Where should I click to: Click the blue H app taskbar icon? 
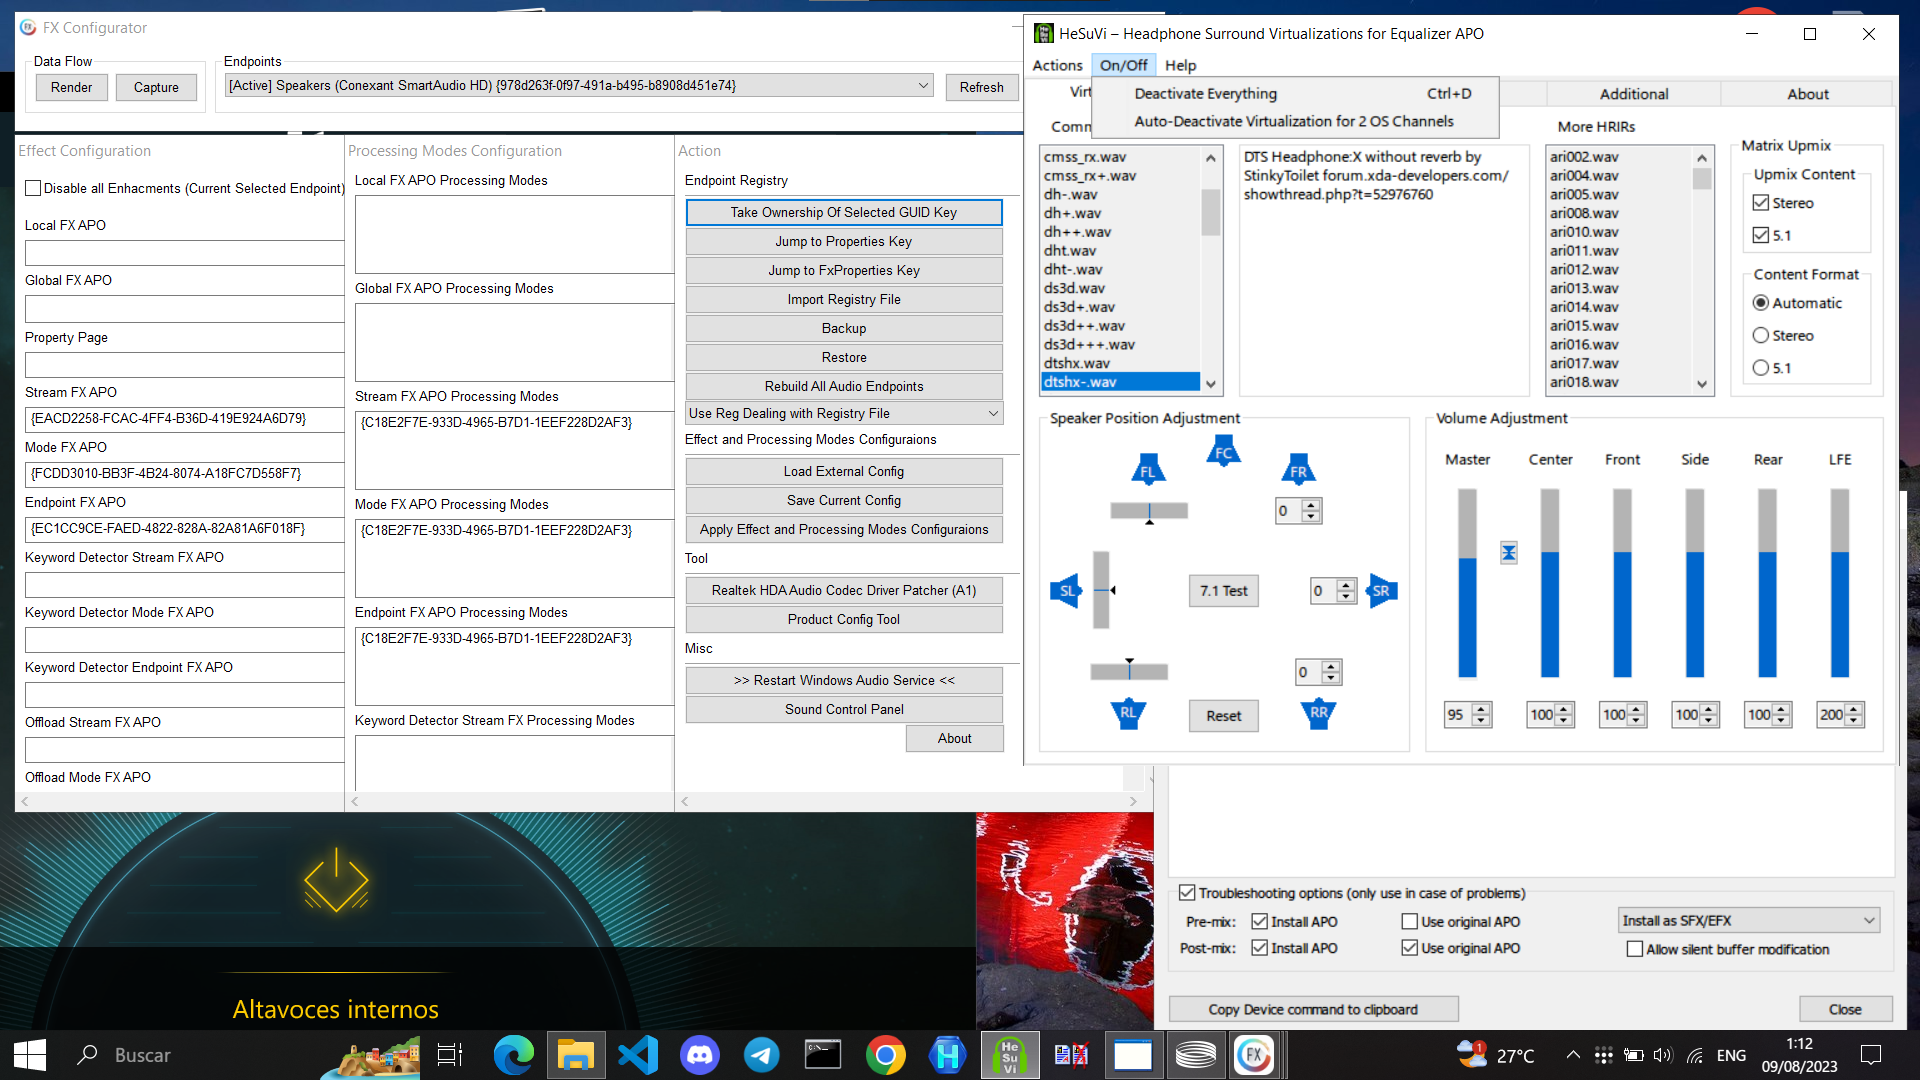click(948, 1055)
